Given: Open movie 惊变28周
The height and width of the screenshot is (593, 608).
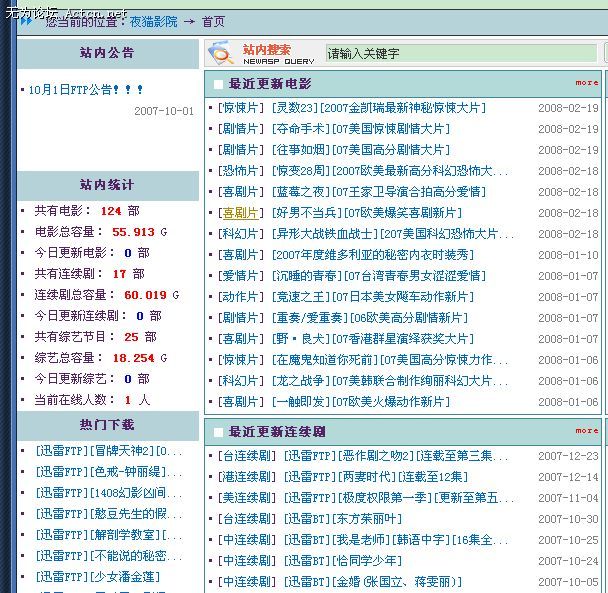Looking at the screenshot, I should point(391,171).
